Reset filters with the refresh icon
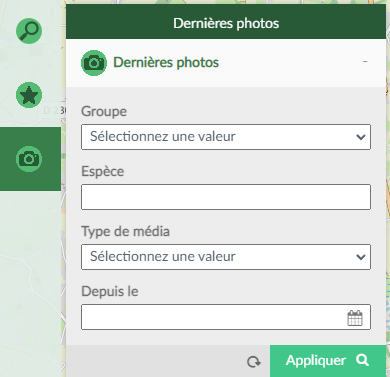390x377 pixels. [x=254, y=362]
